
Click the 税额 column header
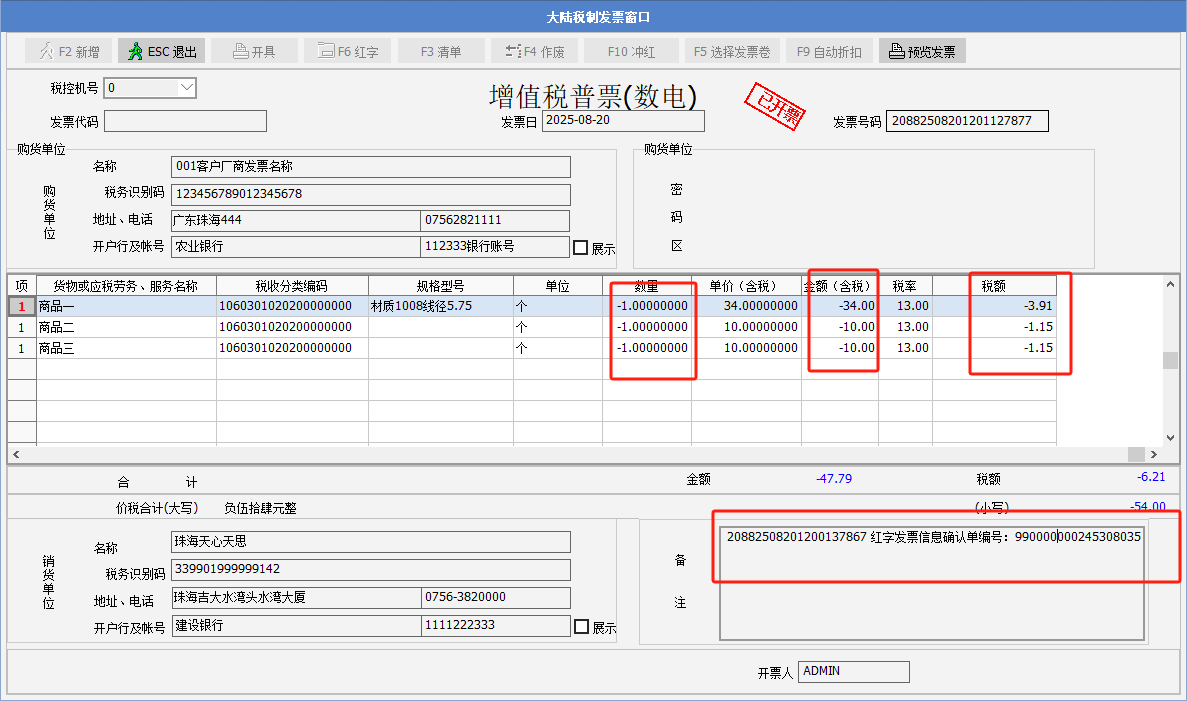click(x=993, y=285)
